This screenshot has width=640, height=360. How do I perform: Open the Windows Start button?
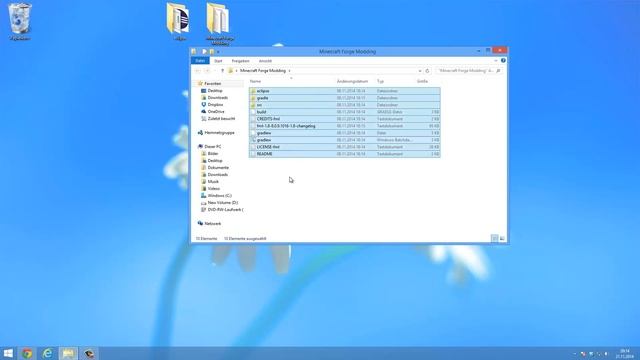[8, 353]
